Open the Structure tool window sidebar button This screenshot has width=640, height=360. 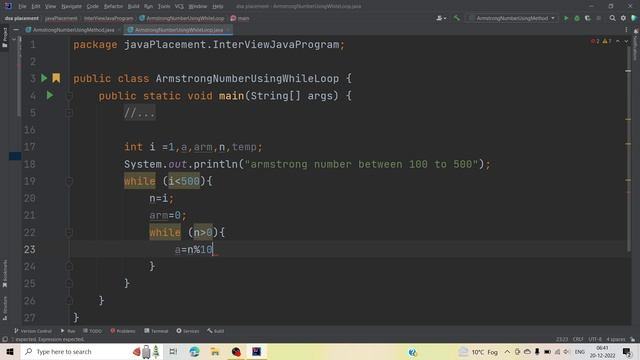[5, 308]
